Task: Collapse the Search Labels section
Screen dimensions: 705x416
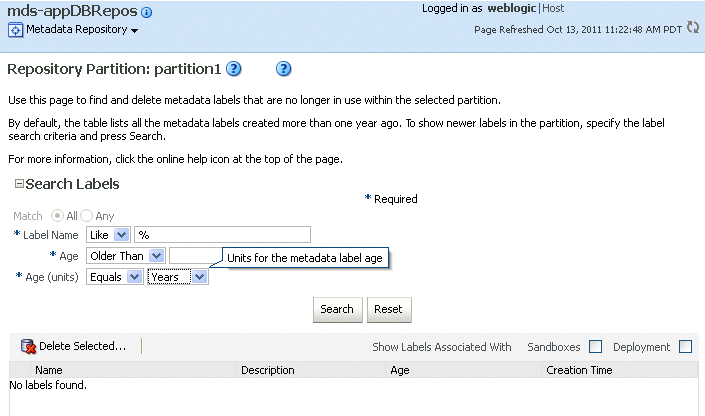Action: tap(19, 184)
